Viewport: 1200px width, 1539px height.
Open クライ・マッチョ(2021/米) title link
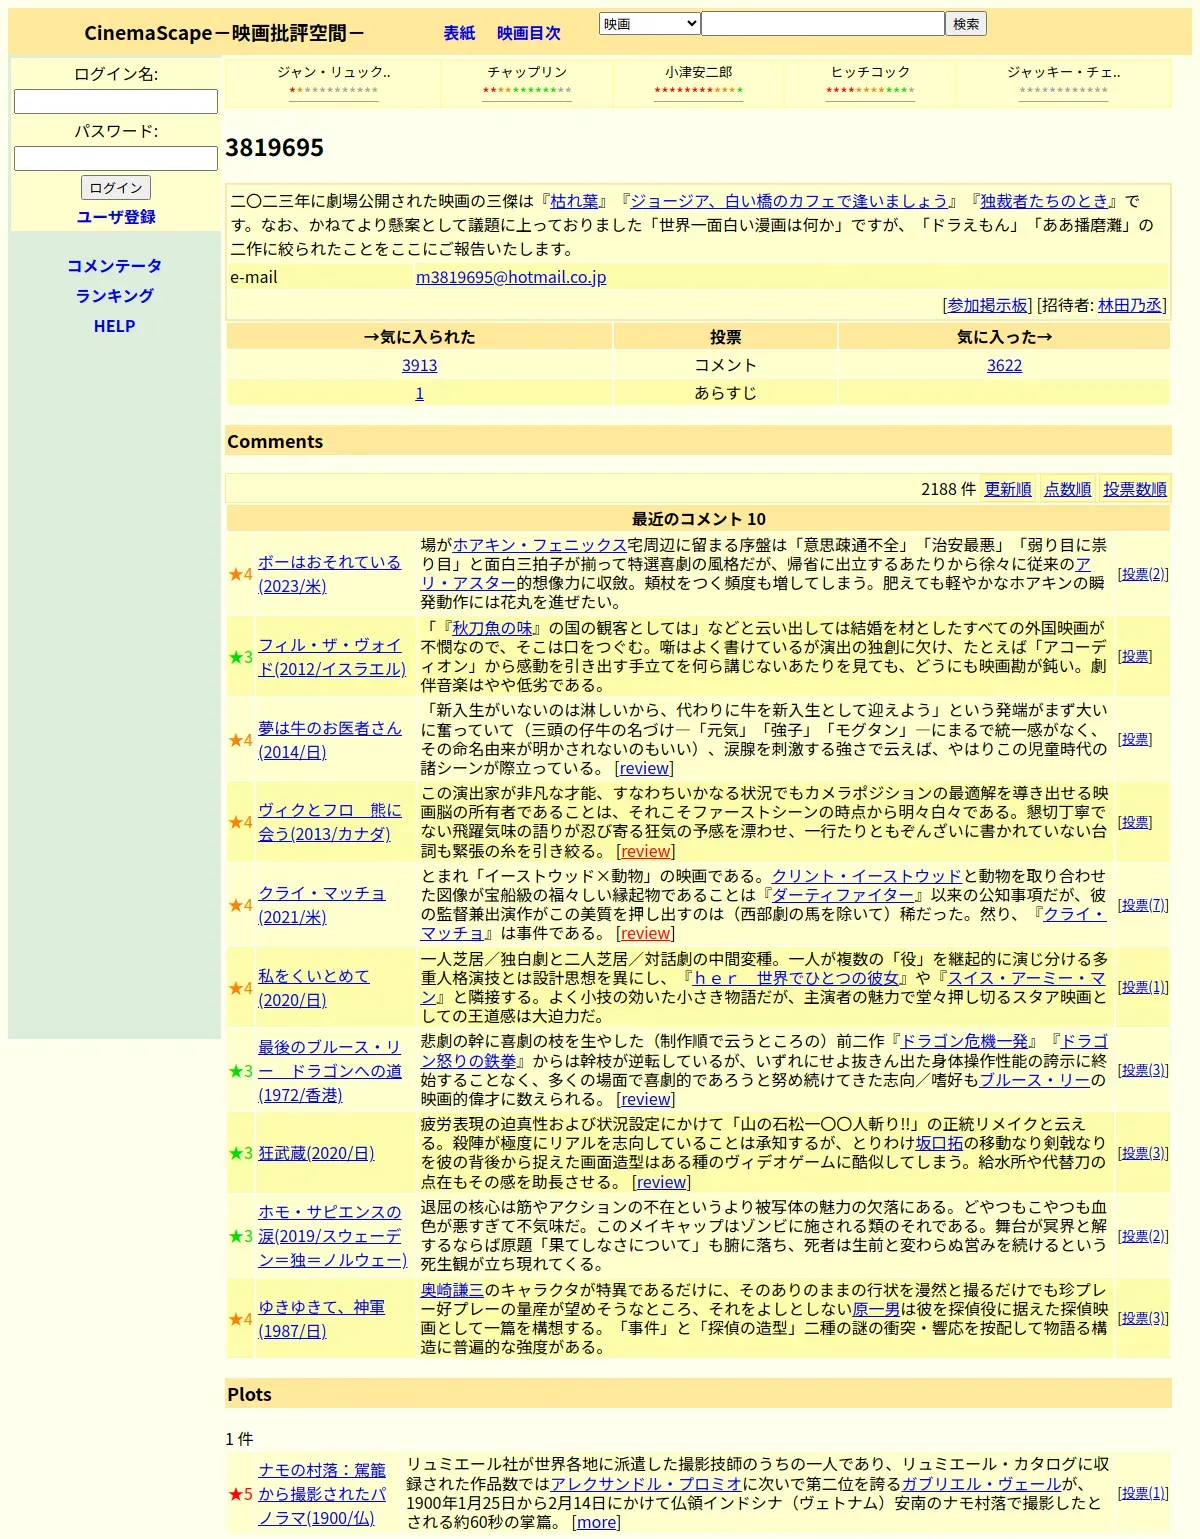point(321,905)
